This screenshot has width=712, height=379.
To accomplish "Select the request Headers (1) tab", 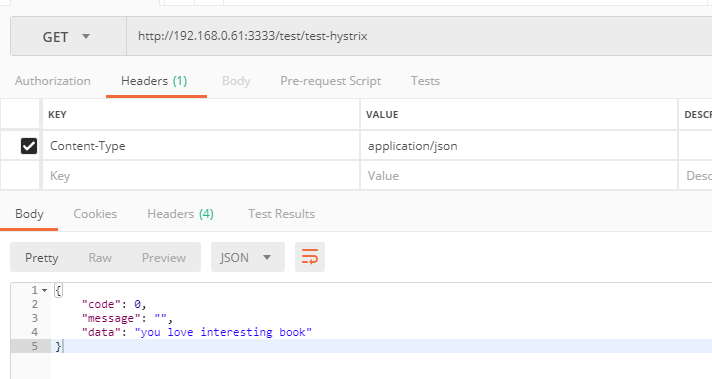I will [154, 81].
